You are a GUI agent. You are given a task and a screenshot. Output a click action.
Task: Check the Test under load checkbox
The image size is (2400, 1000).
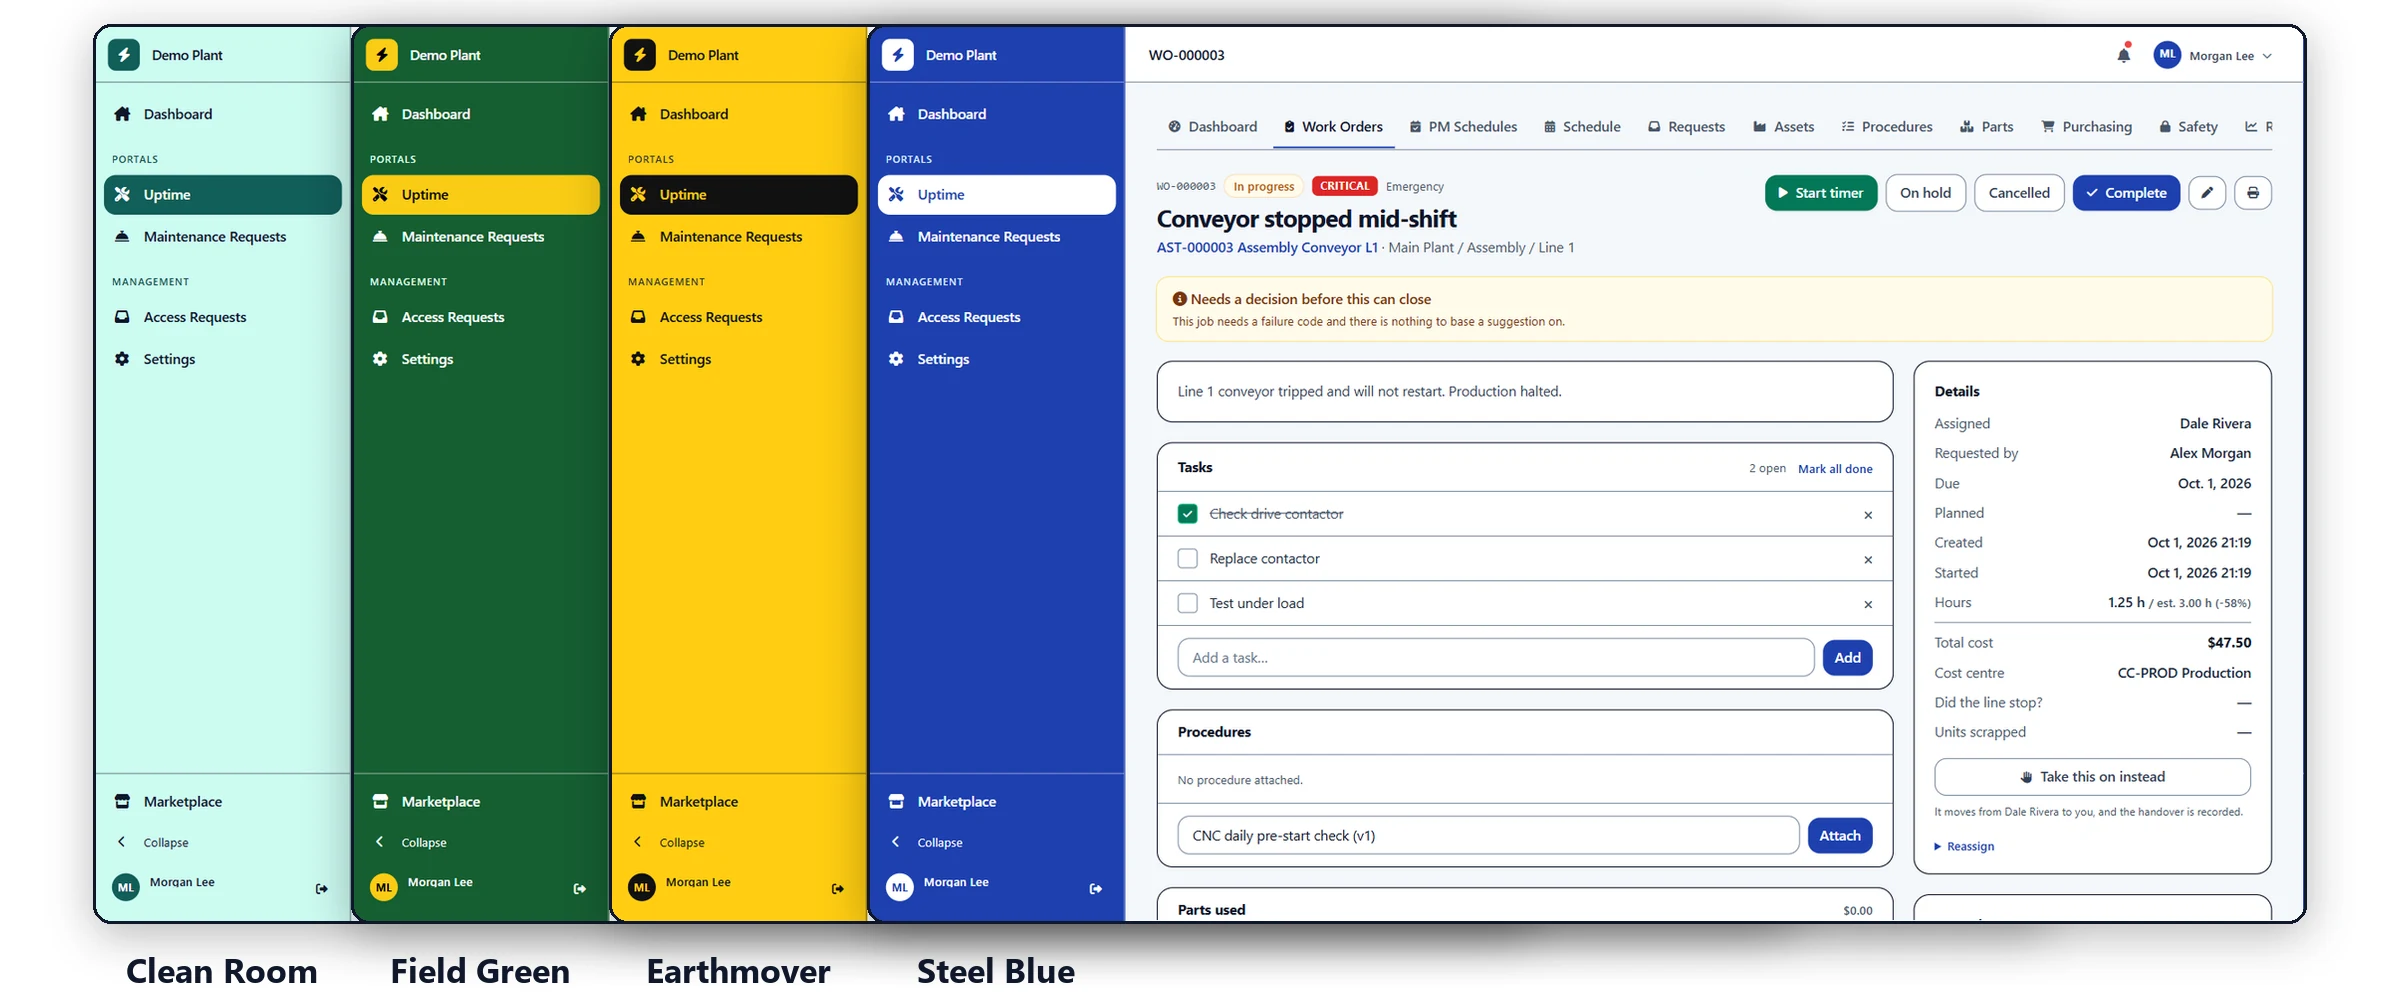[x=1187, y=603]
